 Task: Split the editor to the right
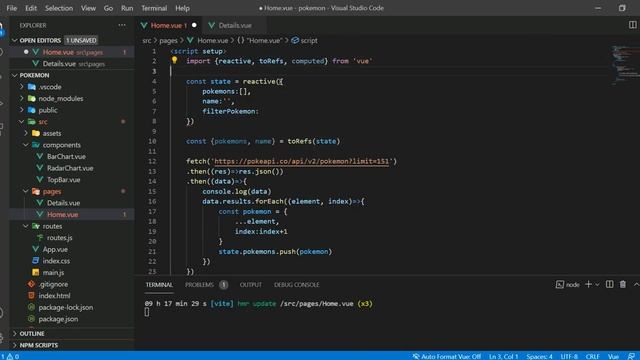(632, 25)
